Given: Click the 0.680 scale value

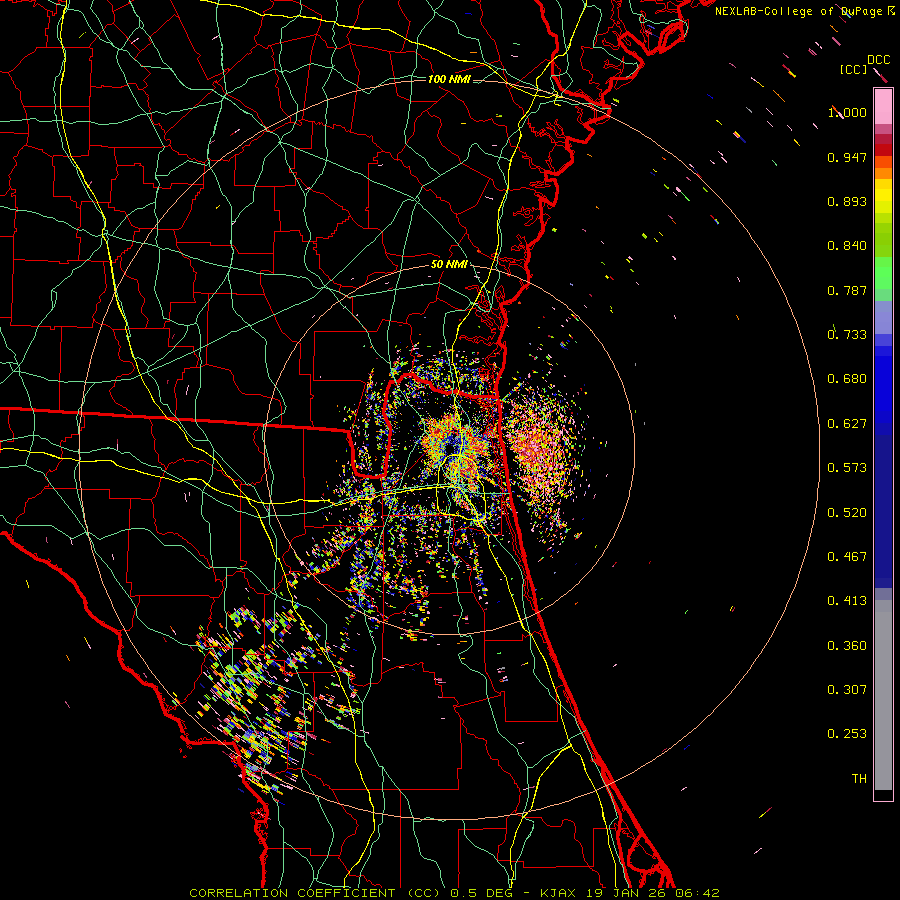Looking at the screenshot, I should pyautogui.click(x=847, y=379).
